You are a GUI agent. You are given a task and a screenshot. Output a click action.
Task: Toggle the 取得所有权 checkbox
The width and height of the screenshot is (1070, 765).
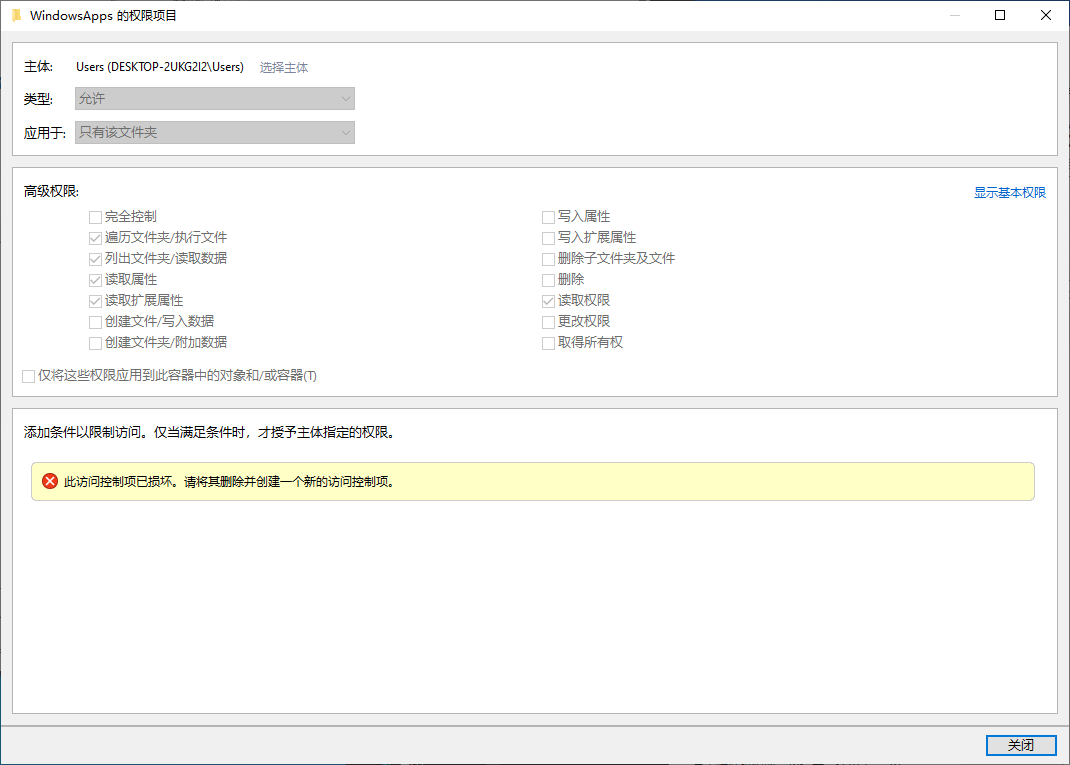click(x=548, y=343)
